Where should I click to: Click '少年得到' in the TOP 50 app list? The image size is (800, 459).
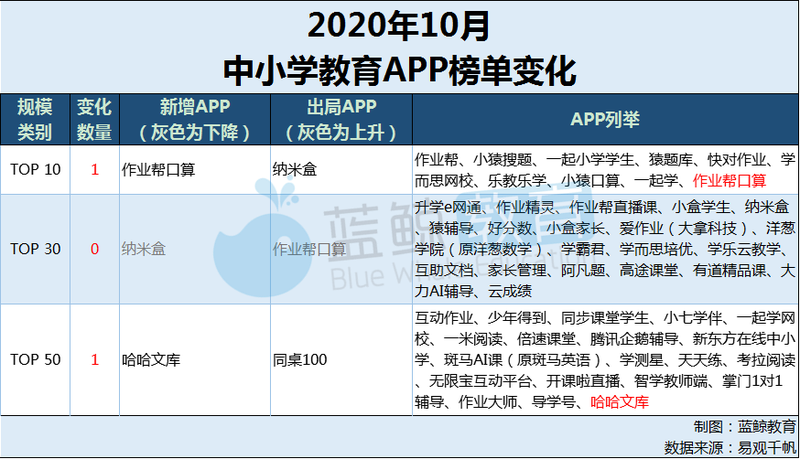[x=517, y=318]
